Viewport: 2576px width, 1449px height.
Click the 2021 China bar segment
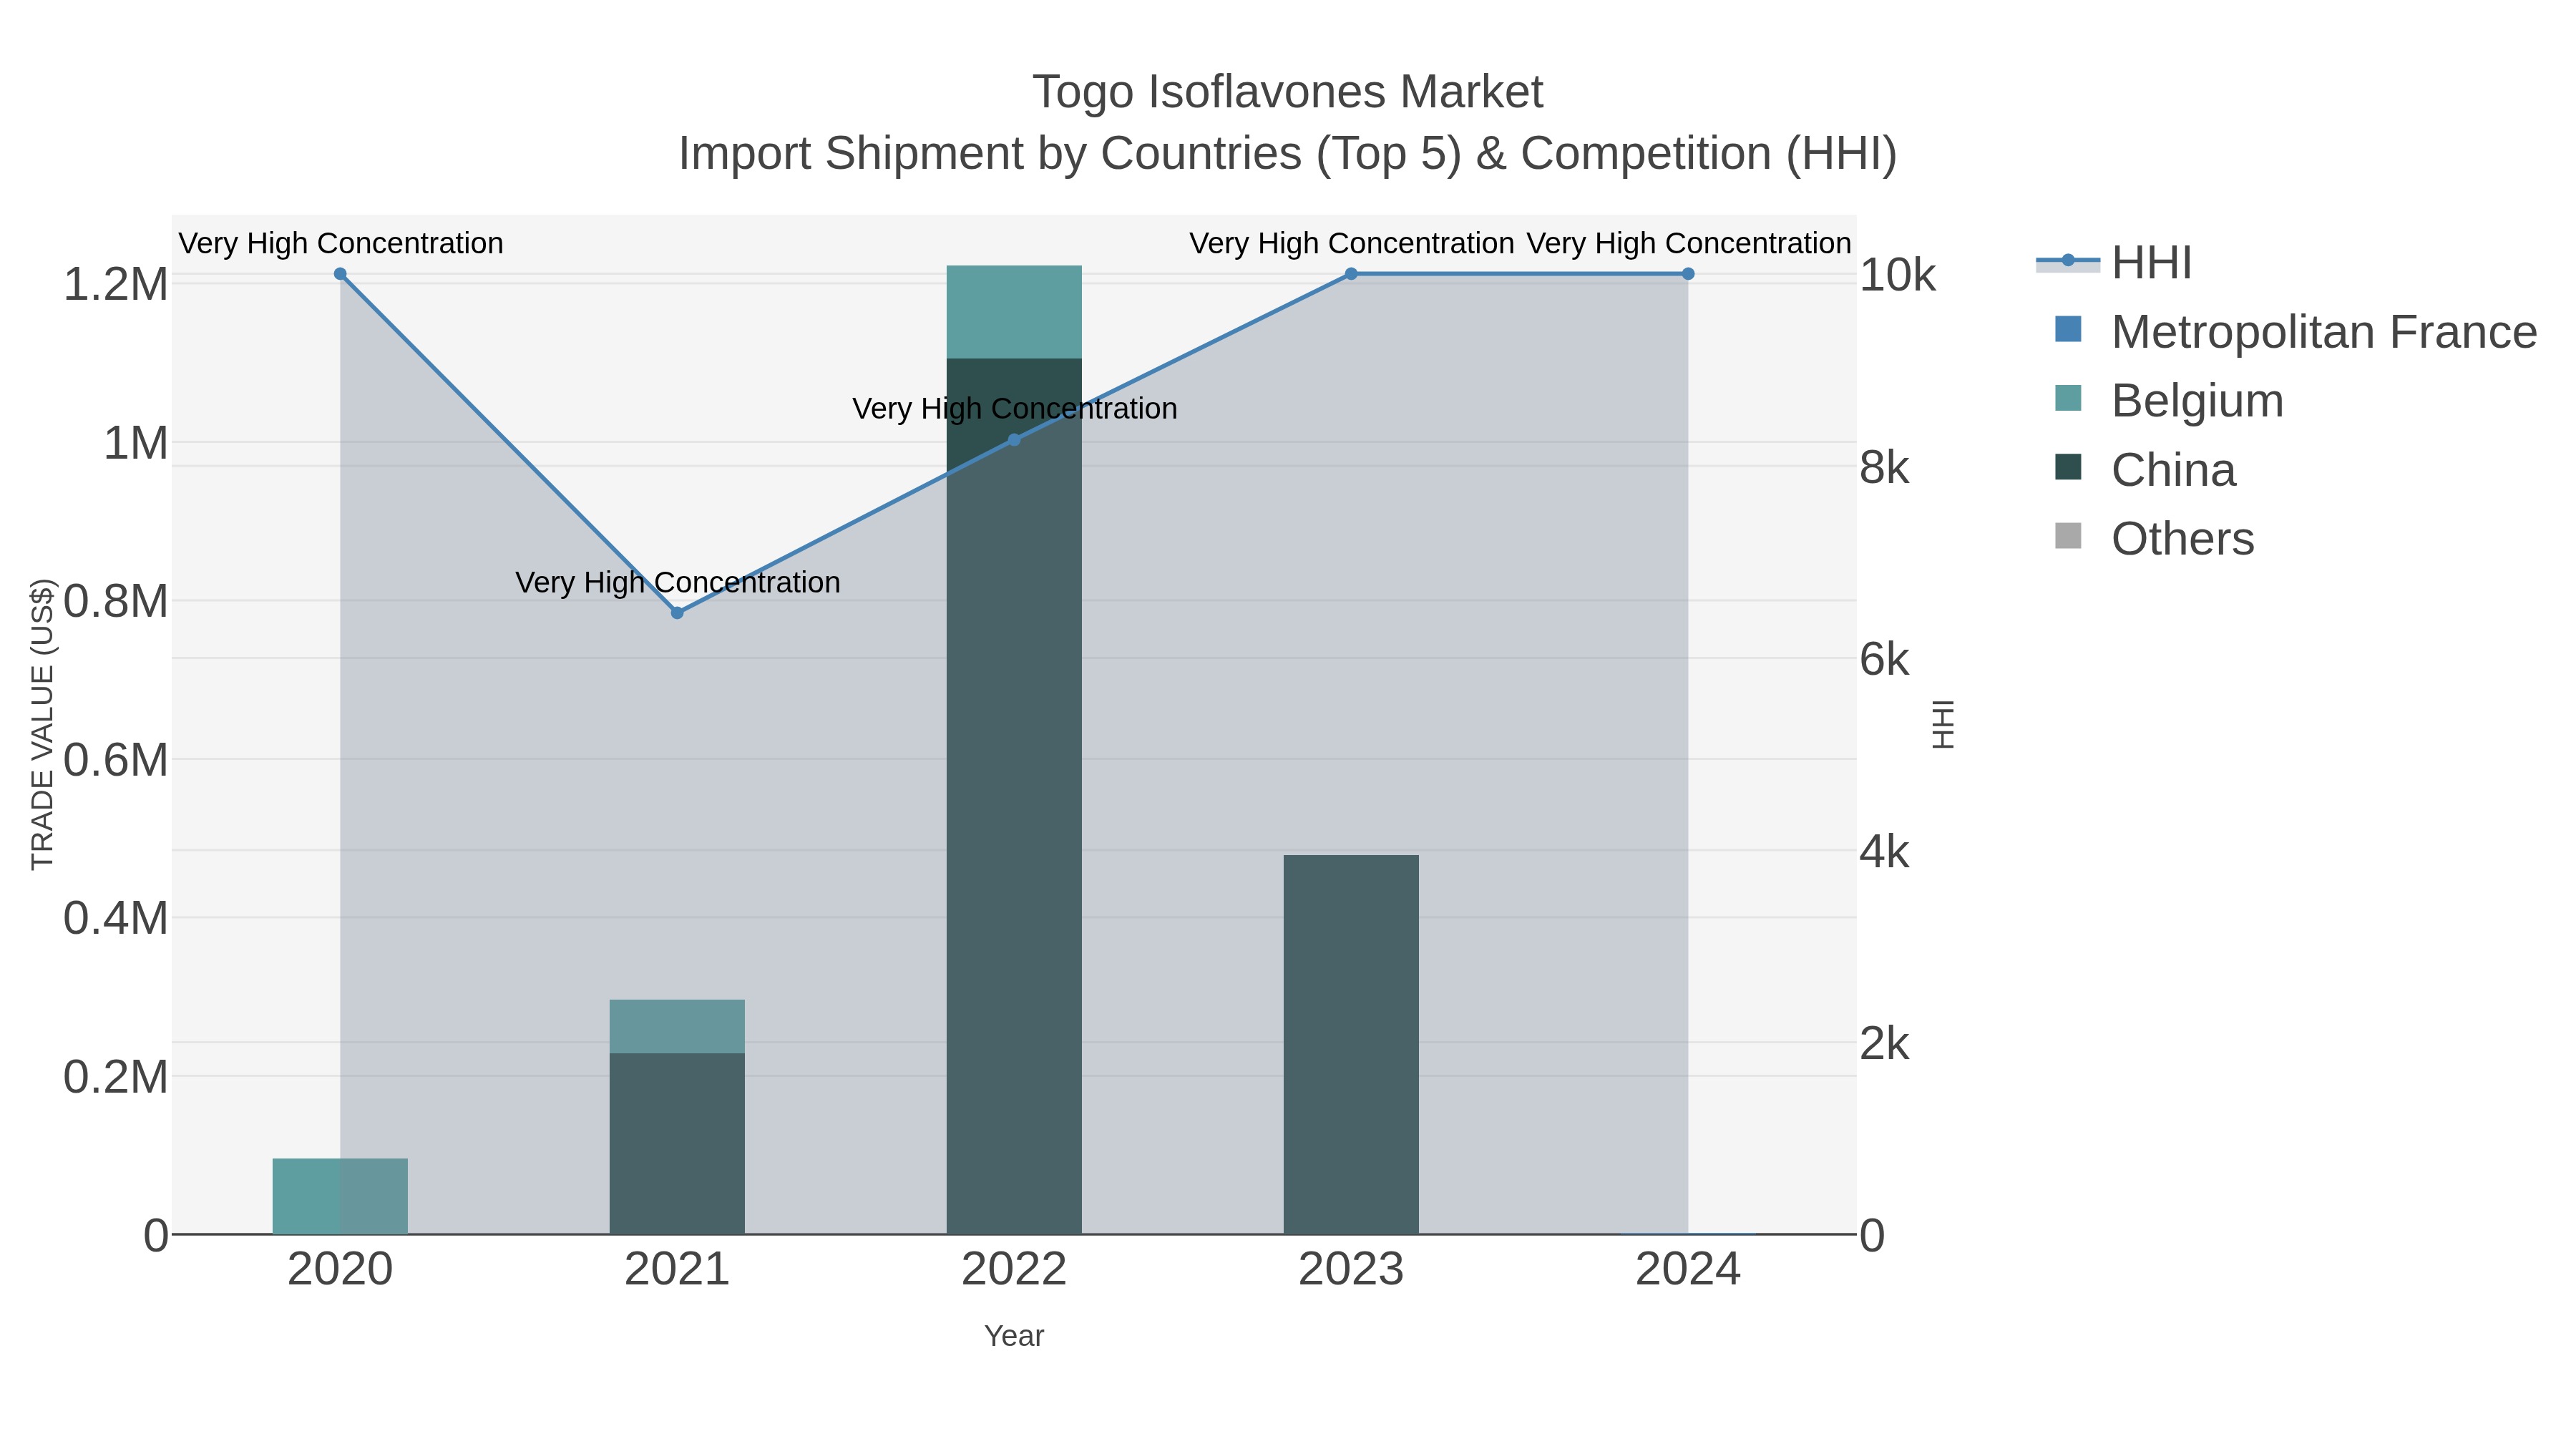[677, 1144]
